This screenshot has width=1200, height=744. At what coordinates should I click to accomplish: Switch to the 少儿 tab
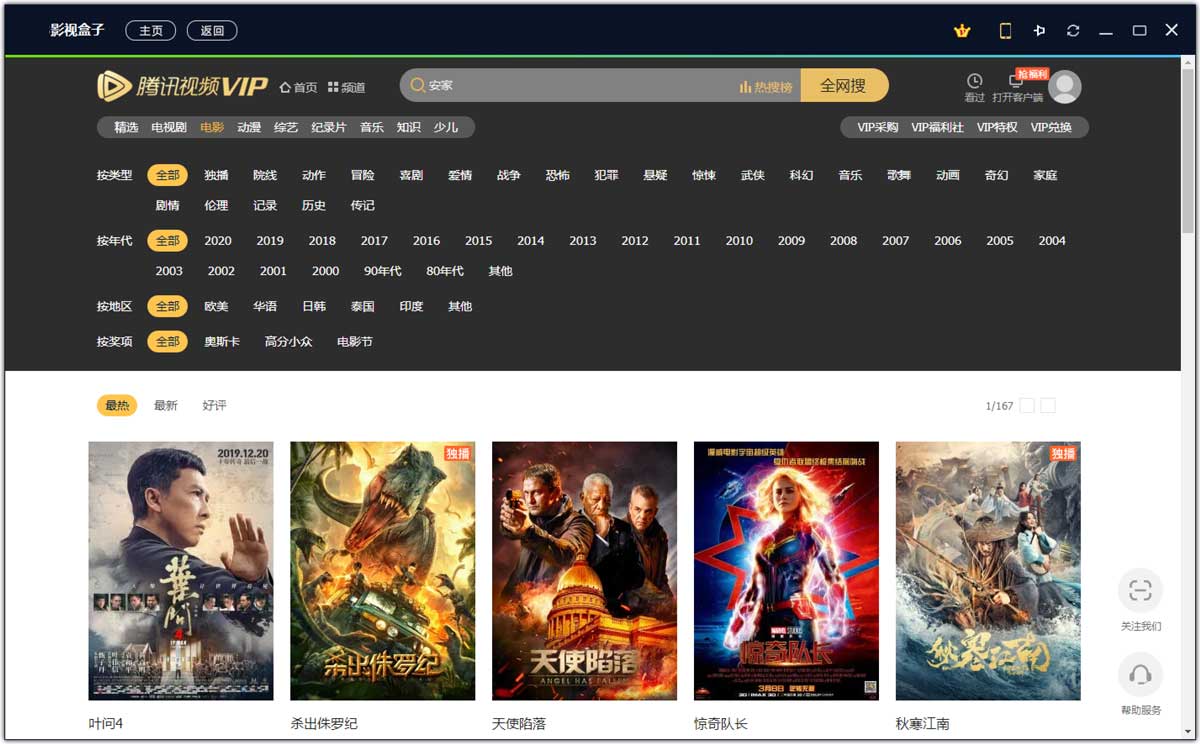(446, 127)
